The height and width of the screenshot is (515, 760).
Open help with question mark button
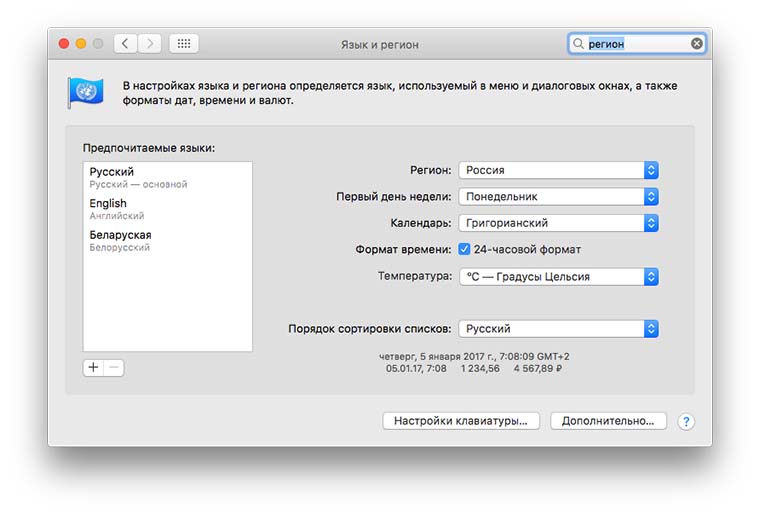tap(686, 422)
